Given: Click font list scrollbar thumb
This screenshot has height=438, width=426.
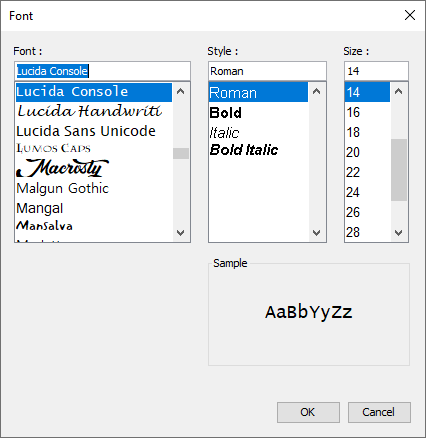Looking at the screenshot, I should pyautogui.click(x=181, y=153).
